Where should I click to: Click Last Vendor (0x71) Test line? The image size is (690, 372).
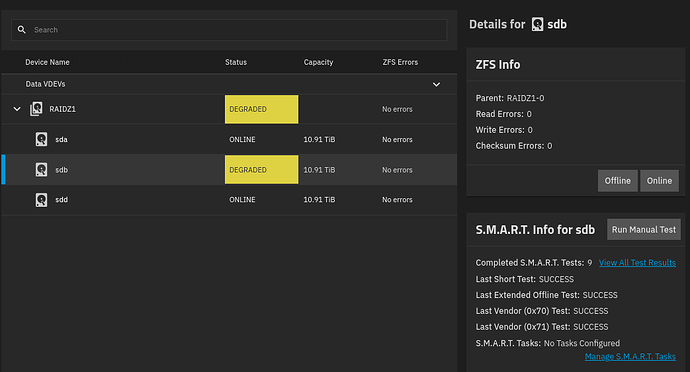(542, 327)
